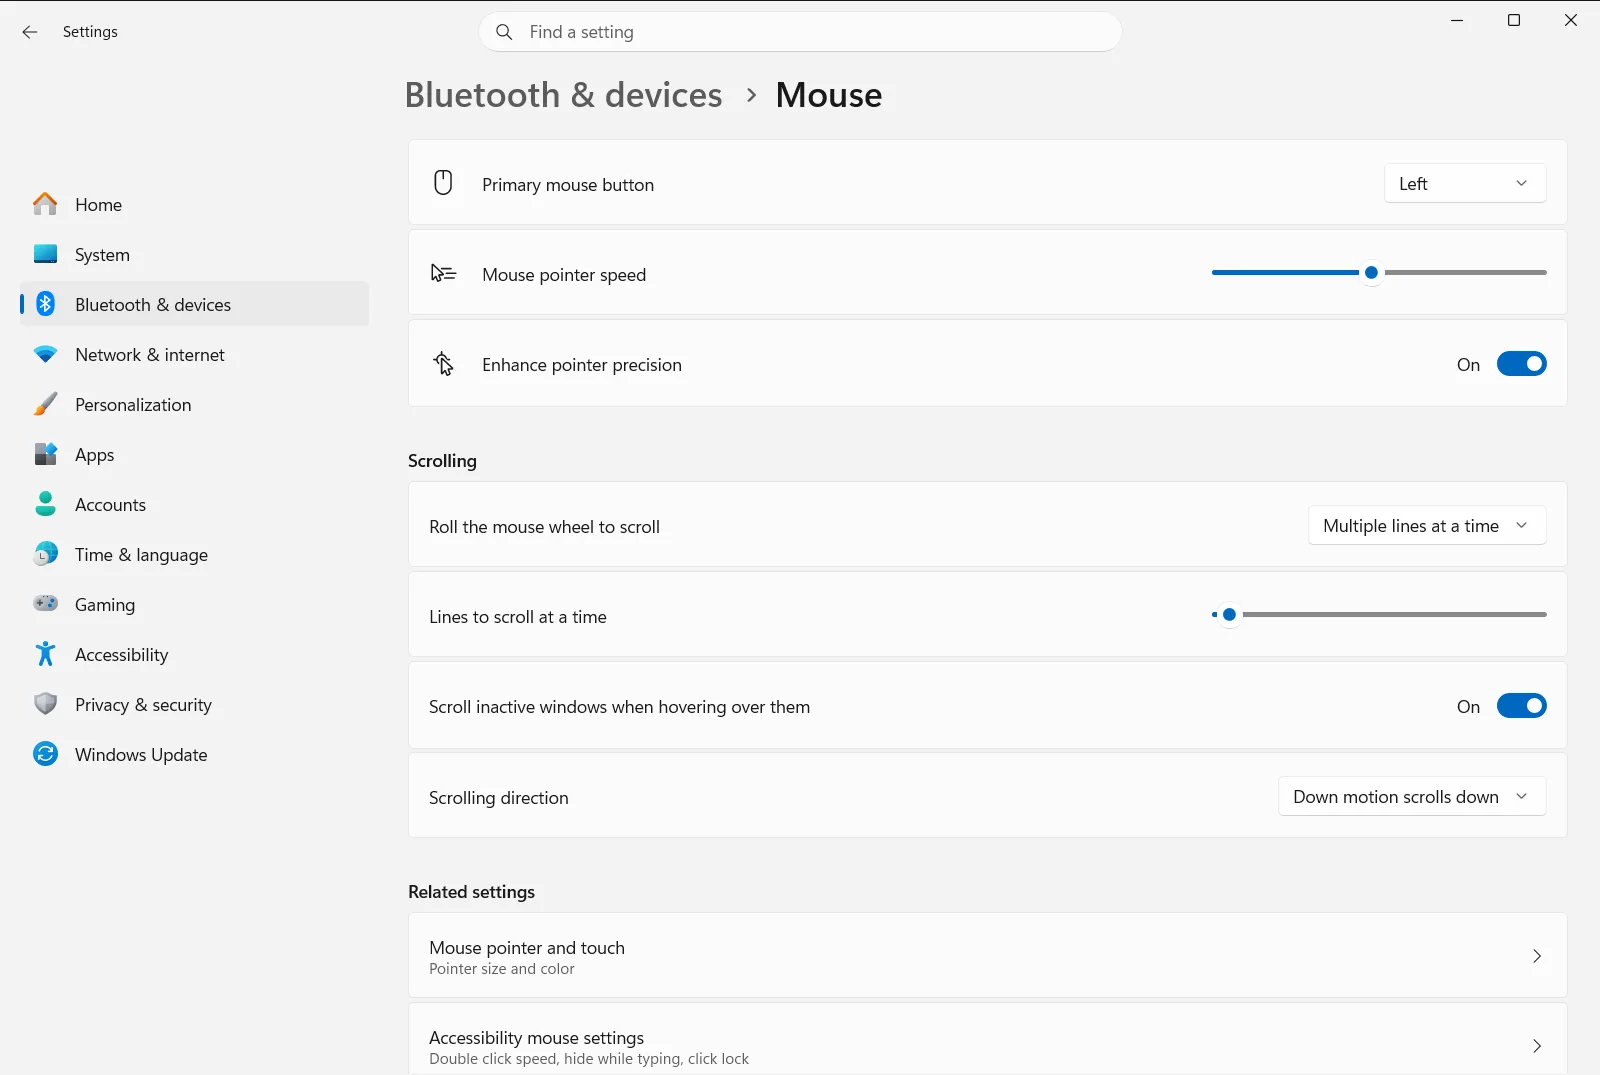Click the mouse icon beside Primary mouse button
1600x1075 pixels.
pos(443,183)
